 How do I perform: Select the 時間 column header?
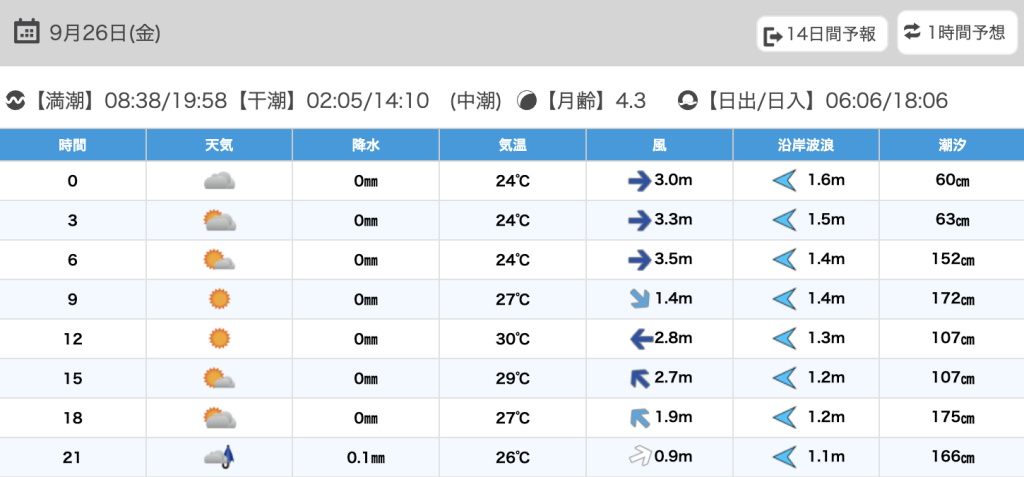73,145
